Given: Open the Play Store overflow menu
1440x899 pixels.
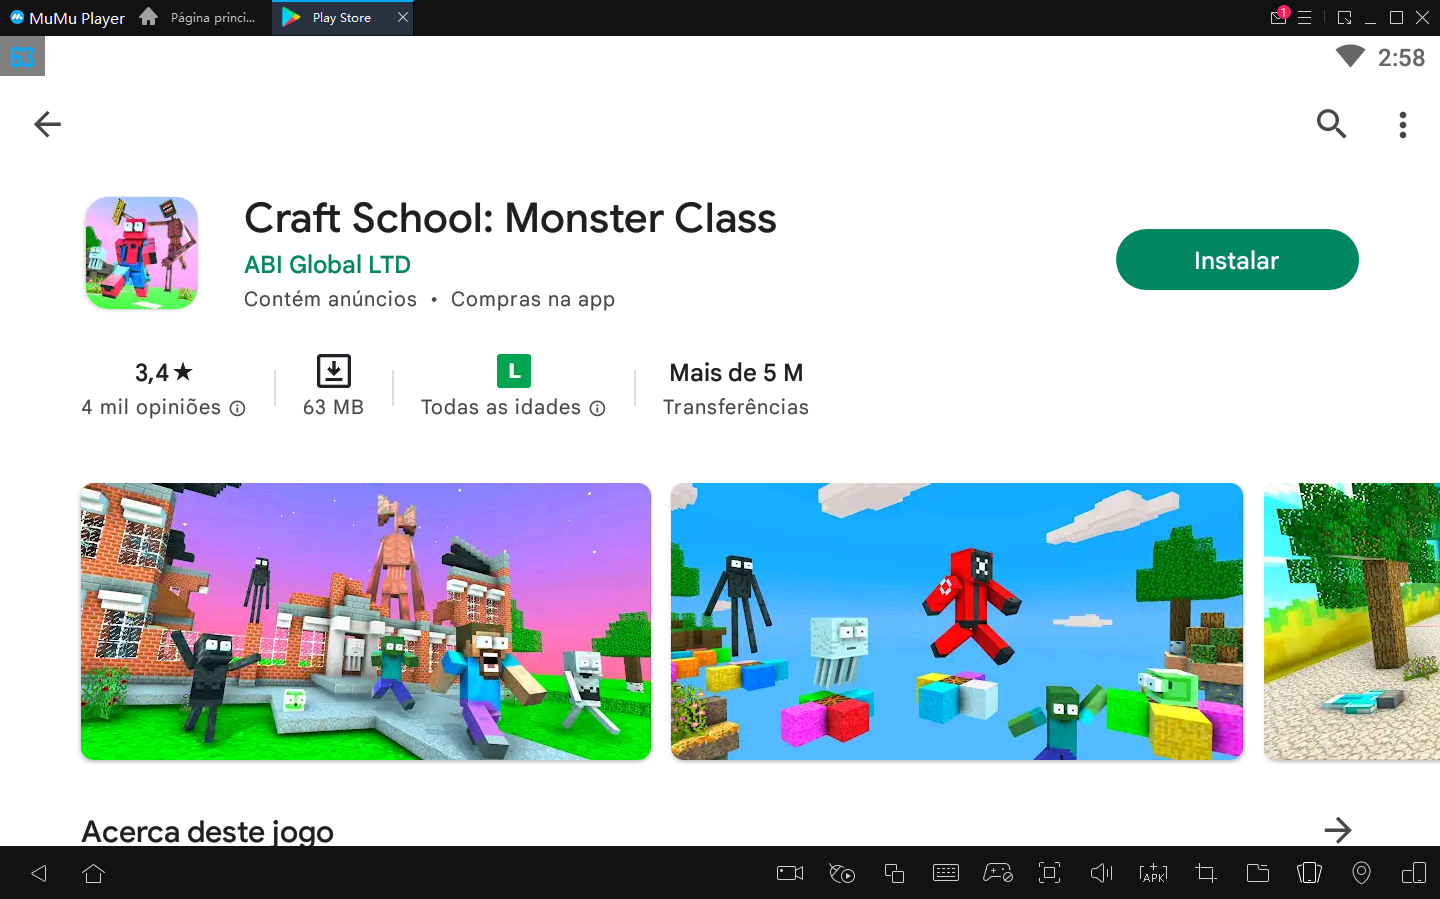Looking at the screenshot, I should pos(1403,124).
